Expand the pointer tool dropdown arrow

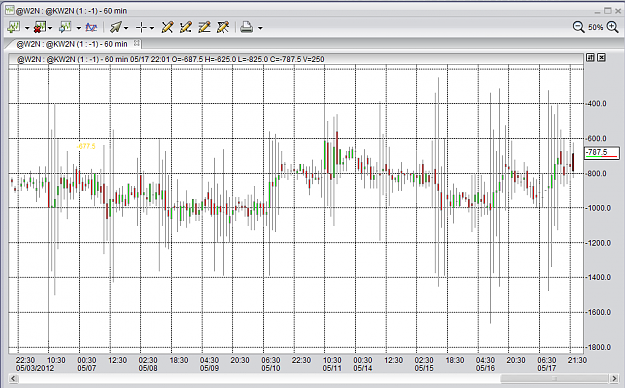(x=126, y=28)
